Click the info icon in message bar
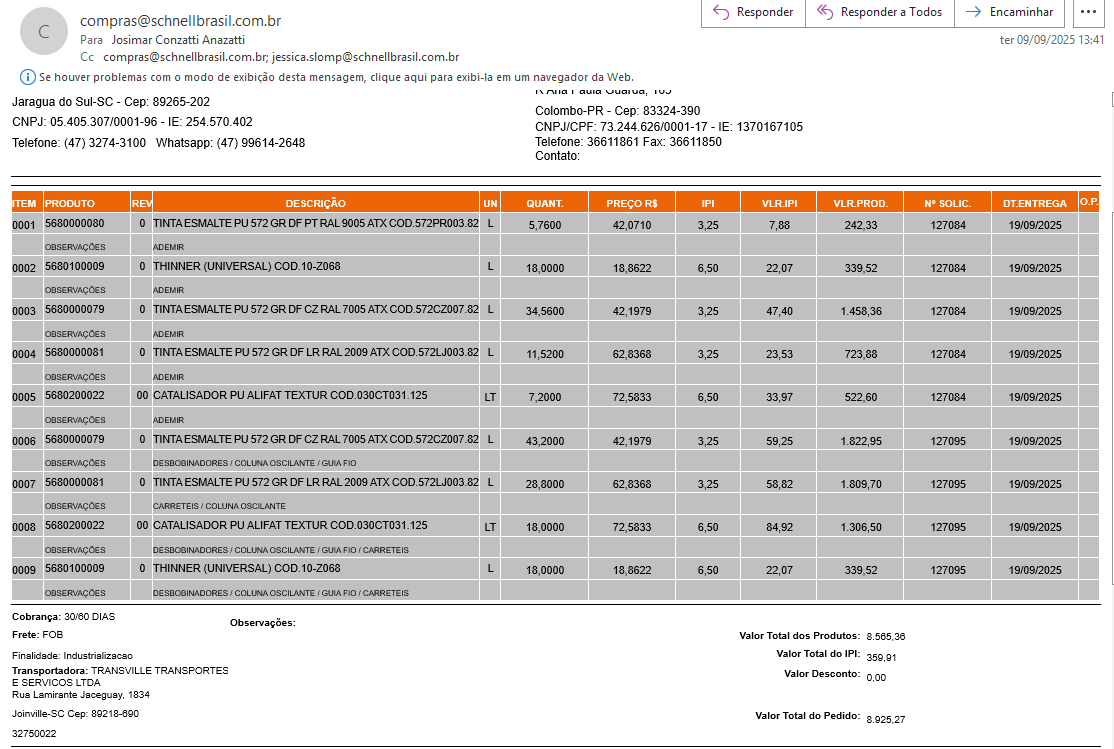This screenshot has height=749, width=1114. (x=27, y=77)
